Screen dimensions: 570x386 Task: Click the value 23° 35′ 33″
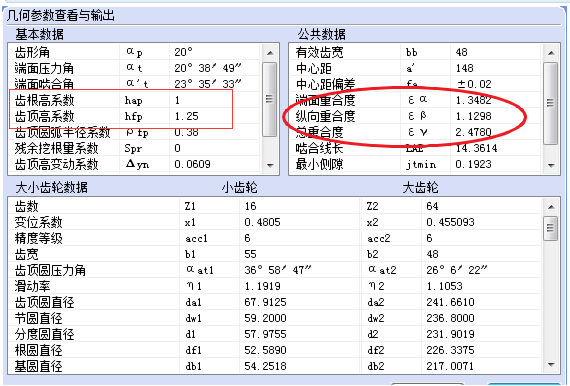(x=208, y=84)
